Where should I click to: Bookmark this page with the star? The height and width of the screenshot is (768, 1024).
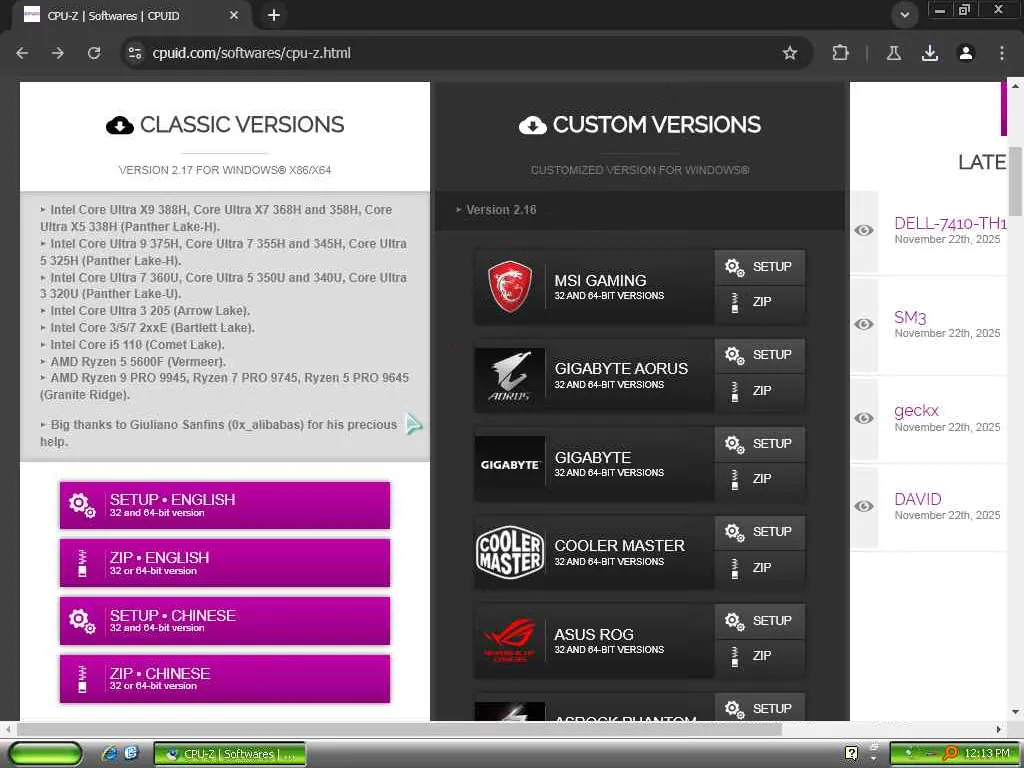[790, 53]
